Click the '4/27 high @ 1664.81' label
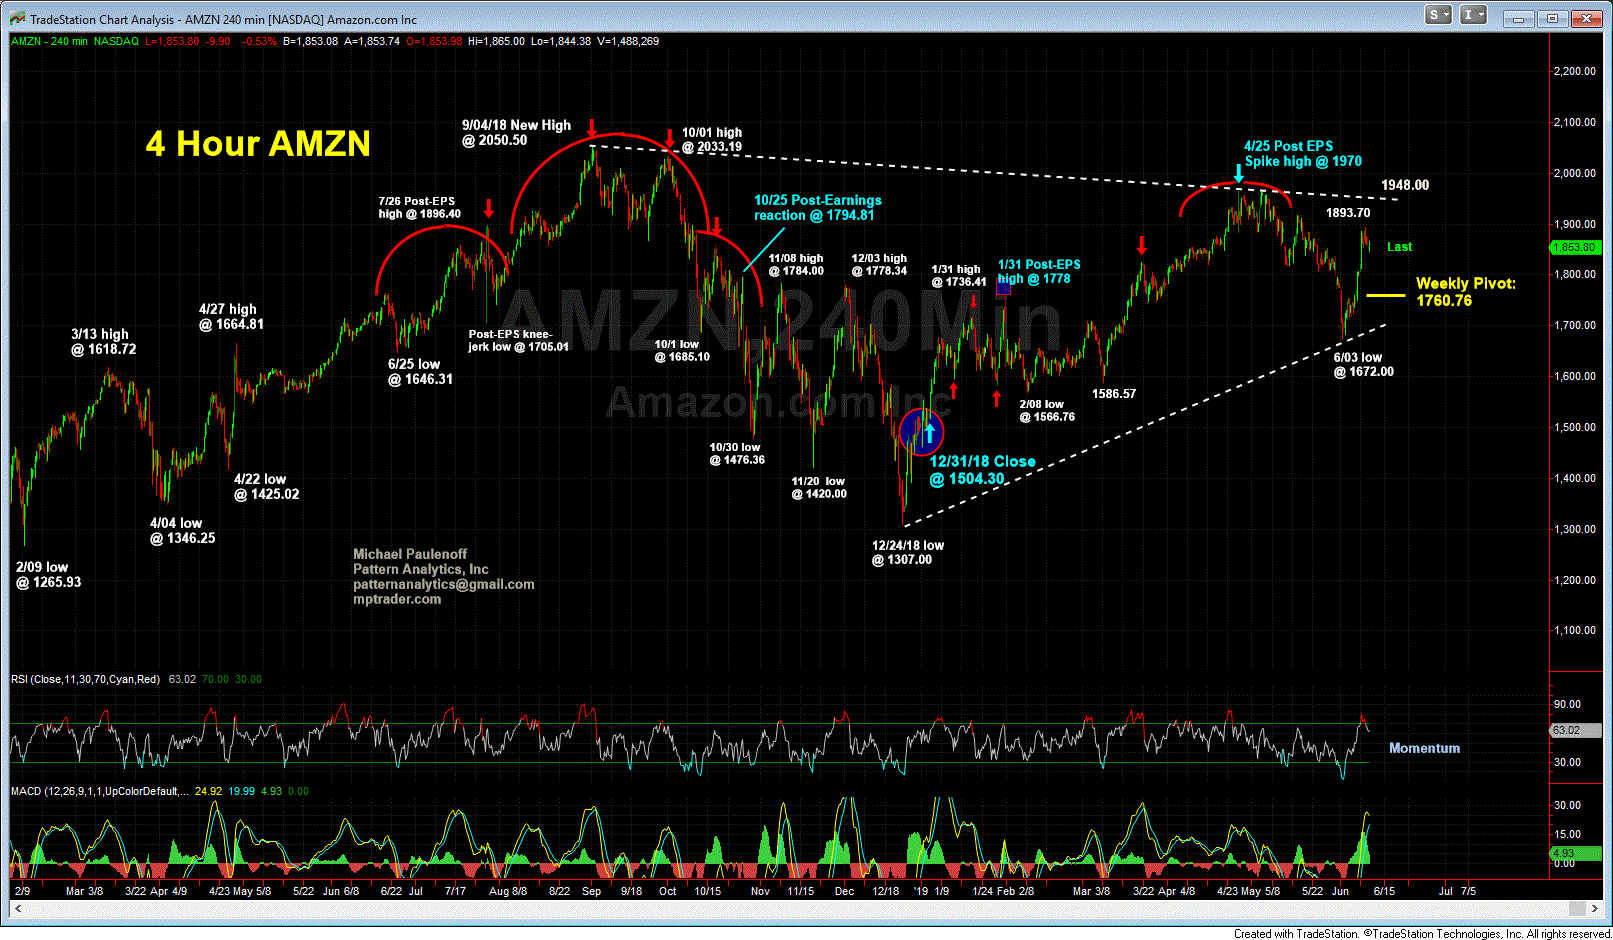1613x940 pixels. [231, 317]
